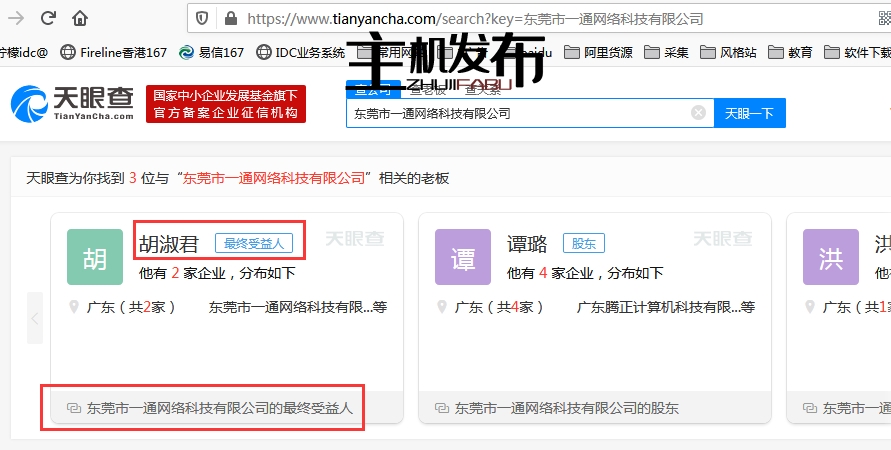The image size is (891, 450).
Task: Click the shield tracking protection icon
Action: (202, 18)
